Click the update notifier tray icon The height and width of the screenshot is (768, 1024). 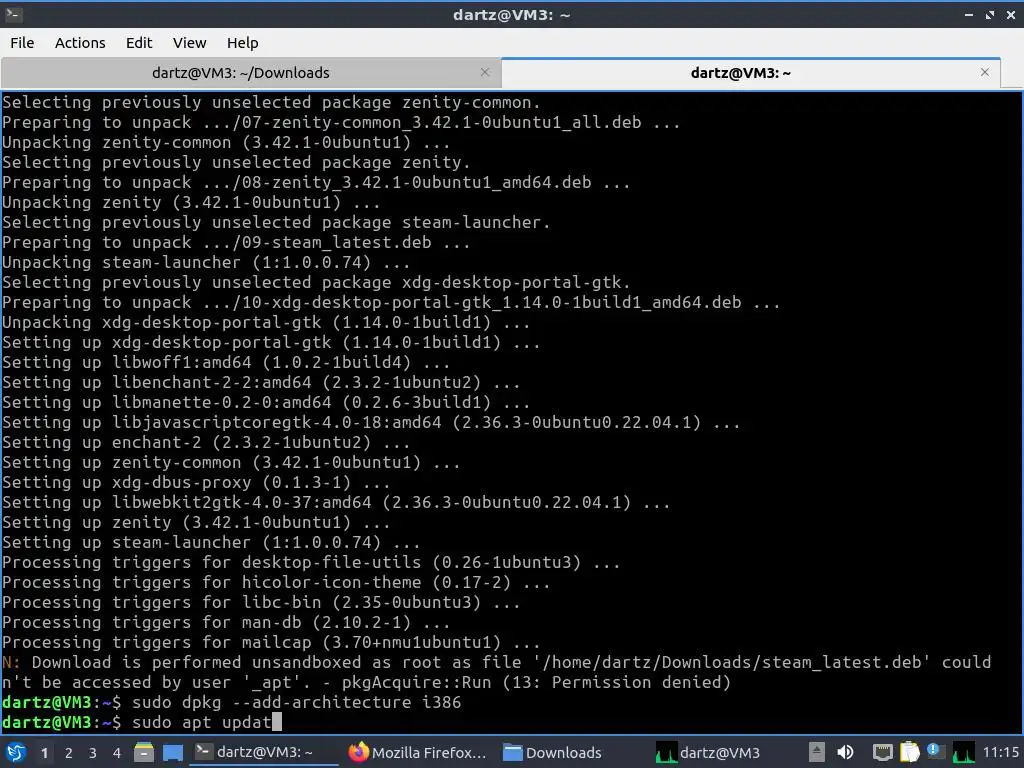click(935, 751)
